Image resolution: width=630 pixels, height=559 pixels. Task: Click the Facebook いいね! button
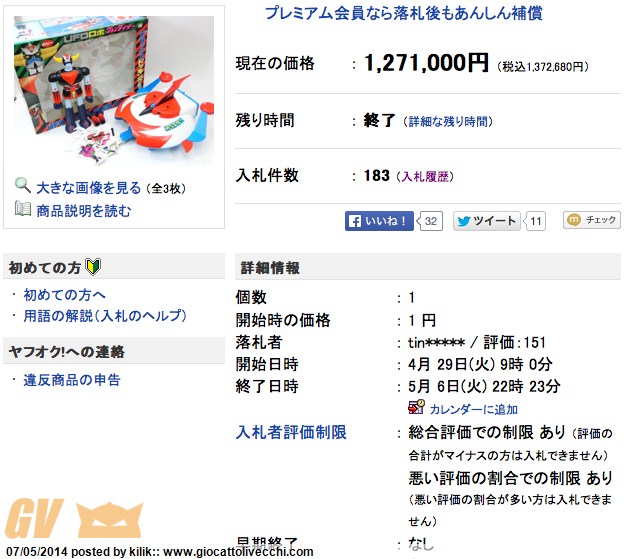click(379, 221)
